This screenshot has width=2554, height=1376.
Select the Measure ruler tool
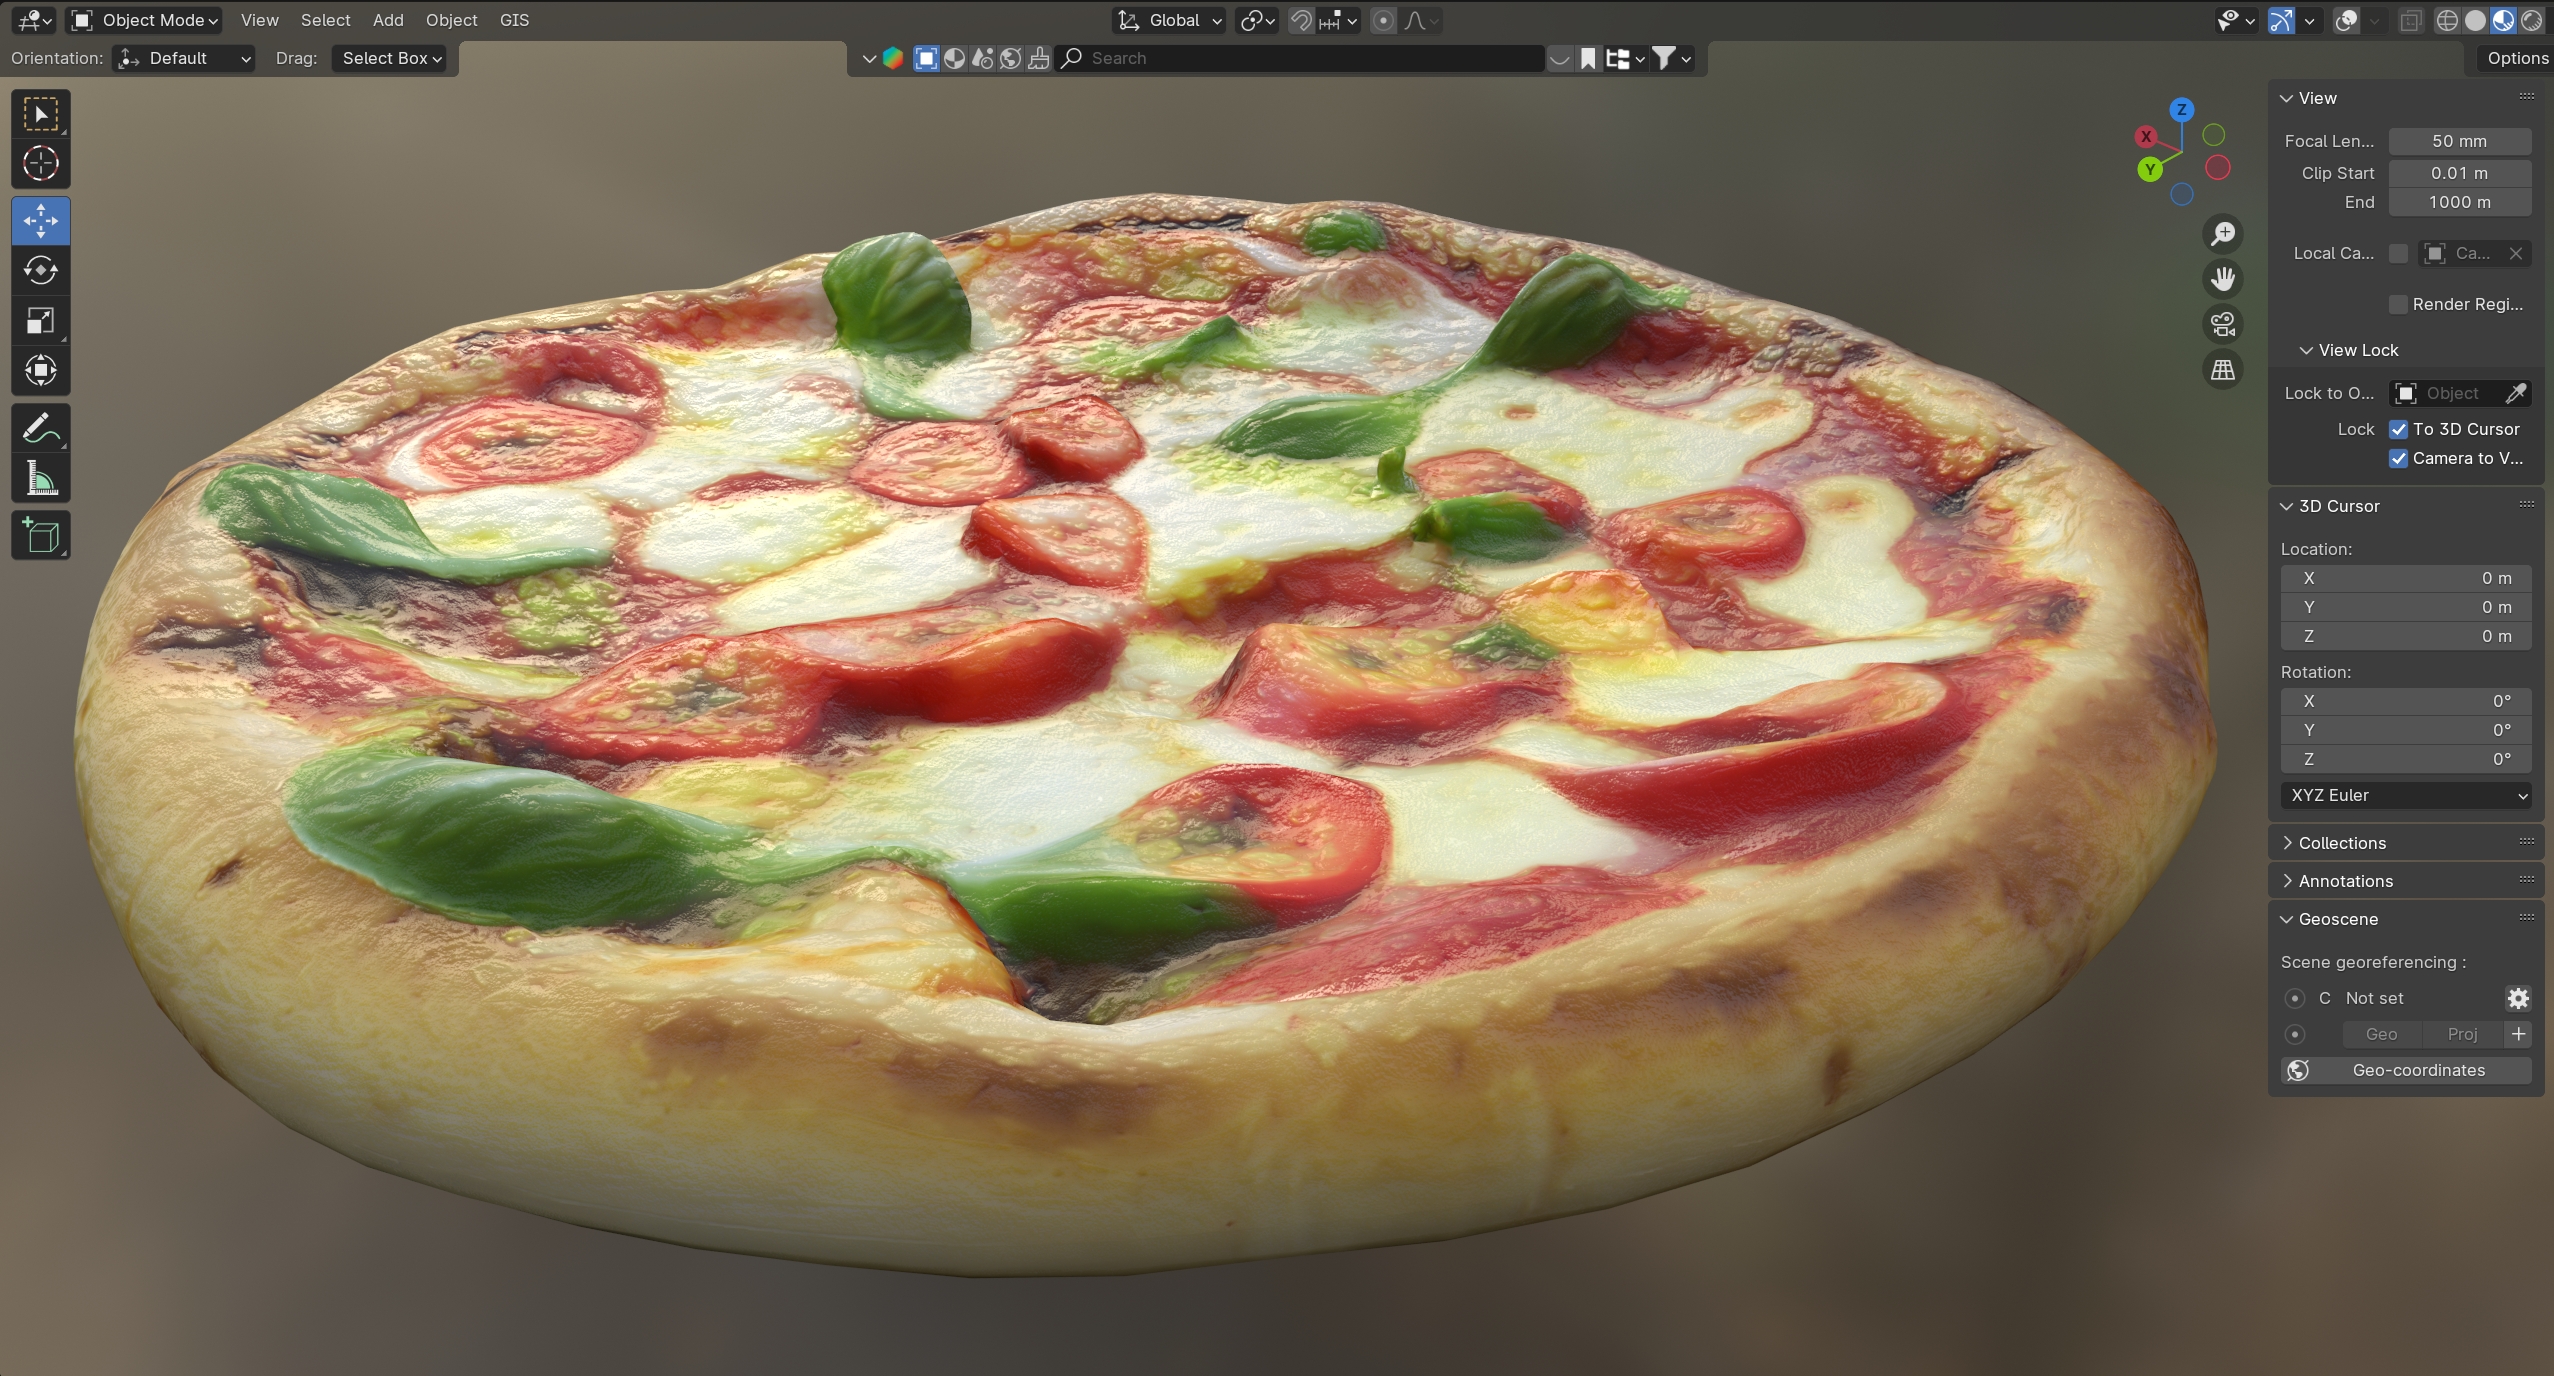(x=40, y=480)
